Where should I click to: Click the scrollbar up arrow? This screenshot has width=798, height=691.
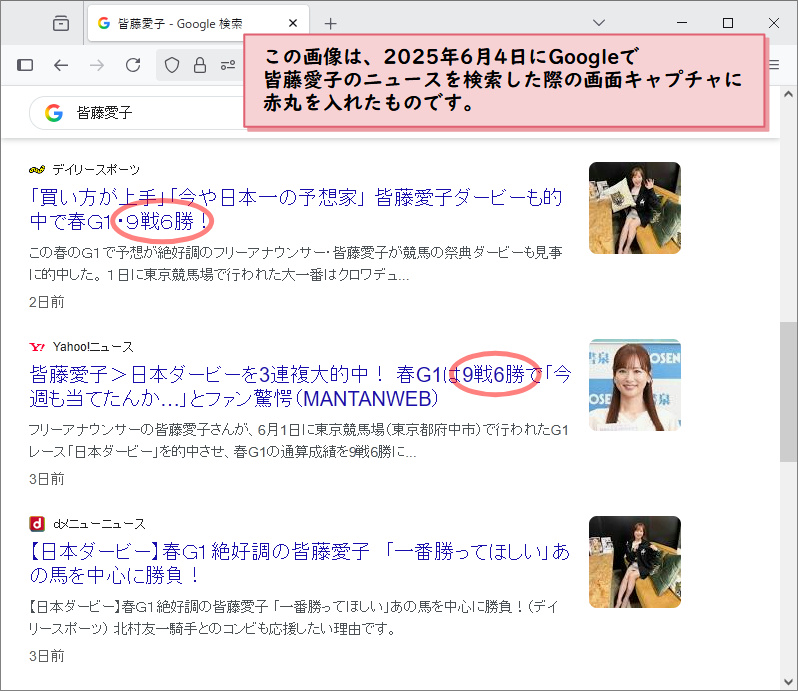point(788,94)
